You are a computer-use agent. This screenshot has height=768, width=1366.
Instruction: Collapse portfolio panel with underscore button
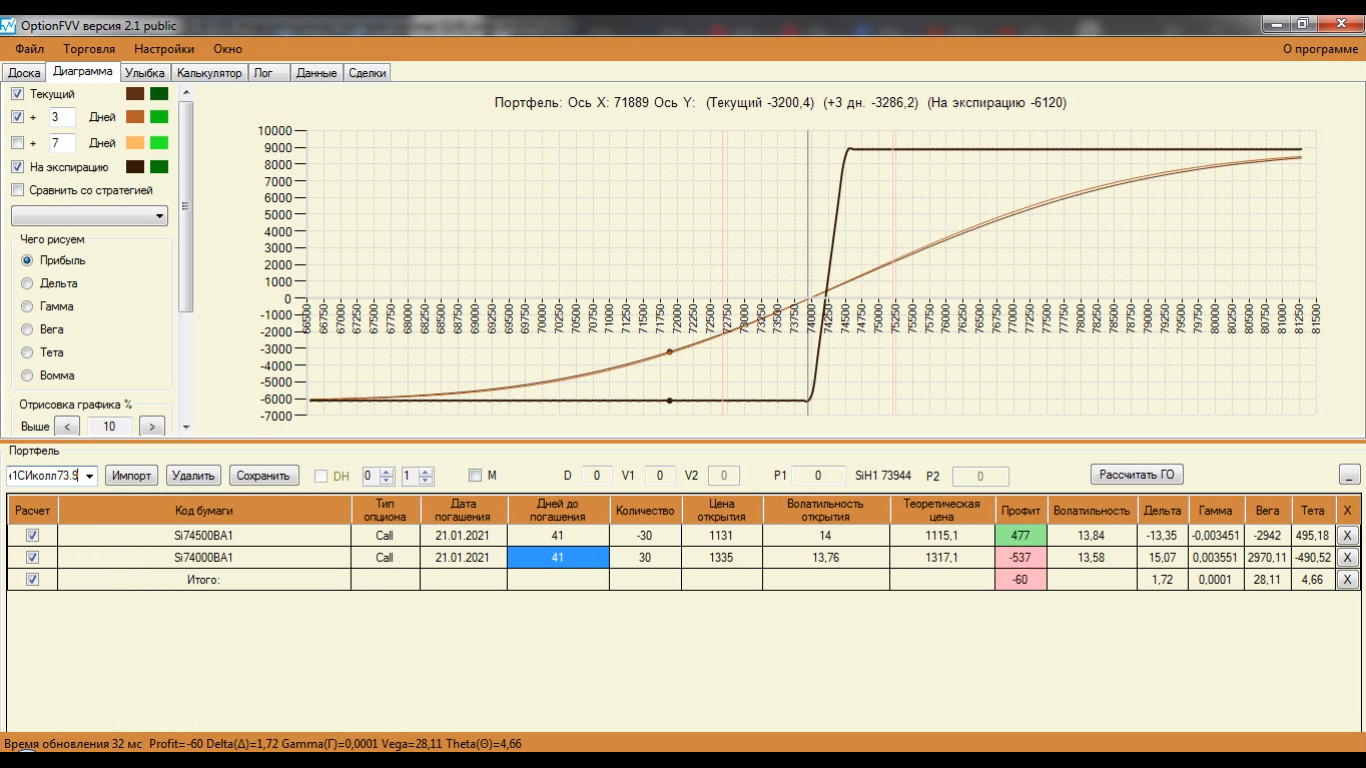pos(1349,475)
